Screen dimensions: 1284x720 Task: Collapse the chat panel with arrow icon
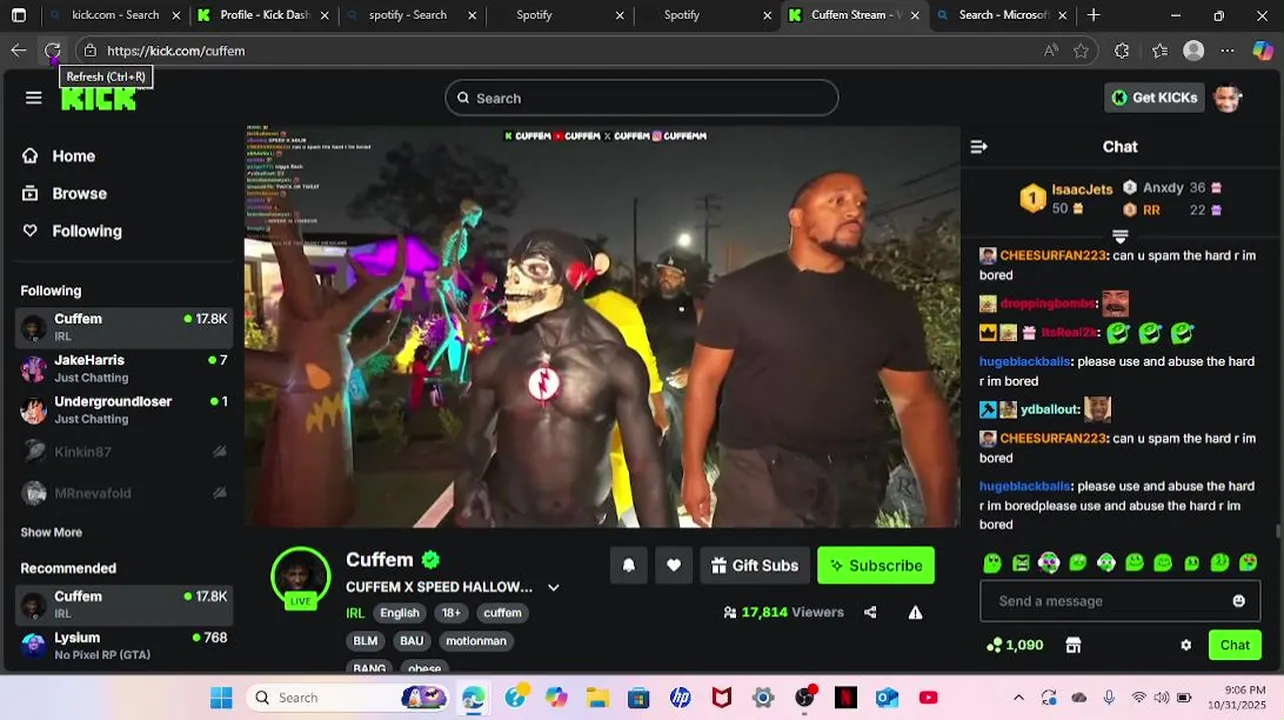tap(979, 147)
